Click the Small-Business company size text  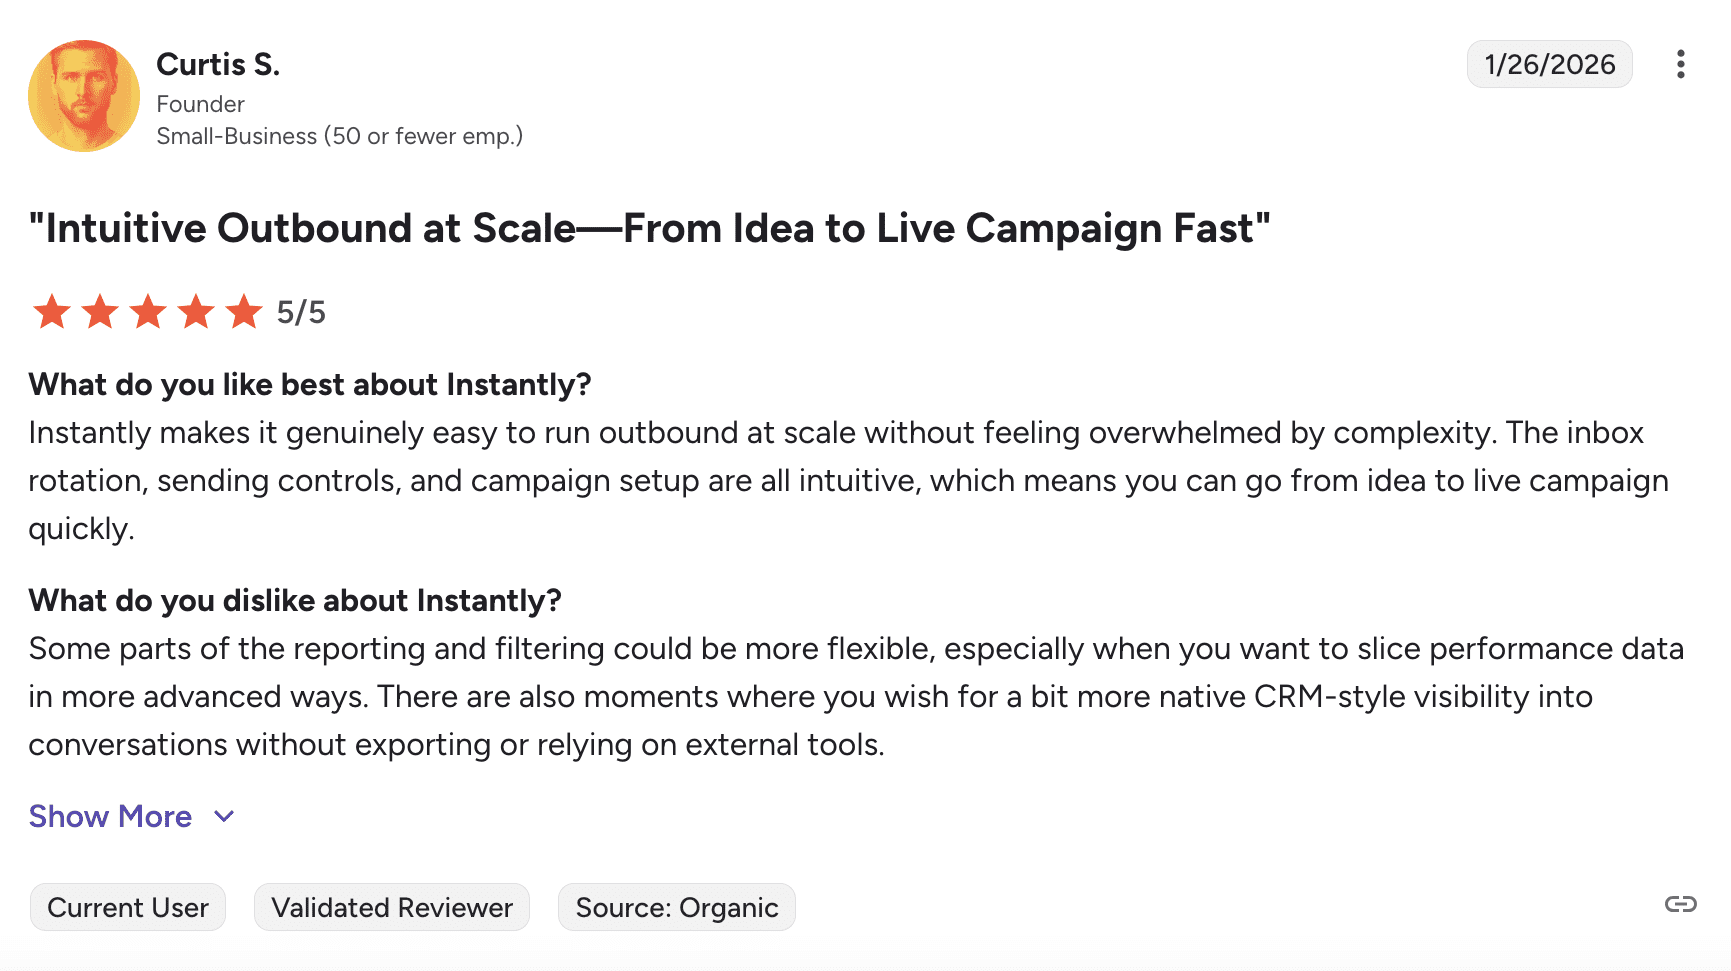tap(339, 136)
